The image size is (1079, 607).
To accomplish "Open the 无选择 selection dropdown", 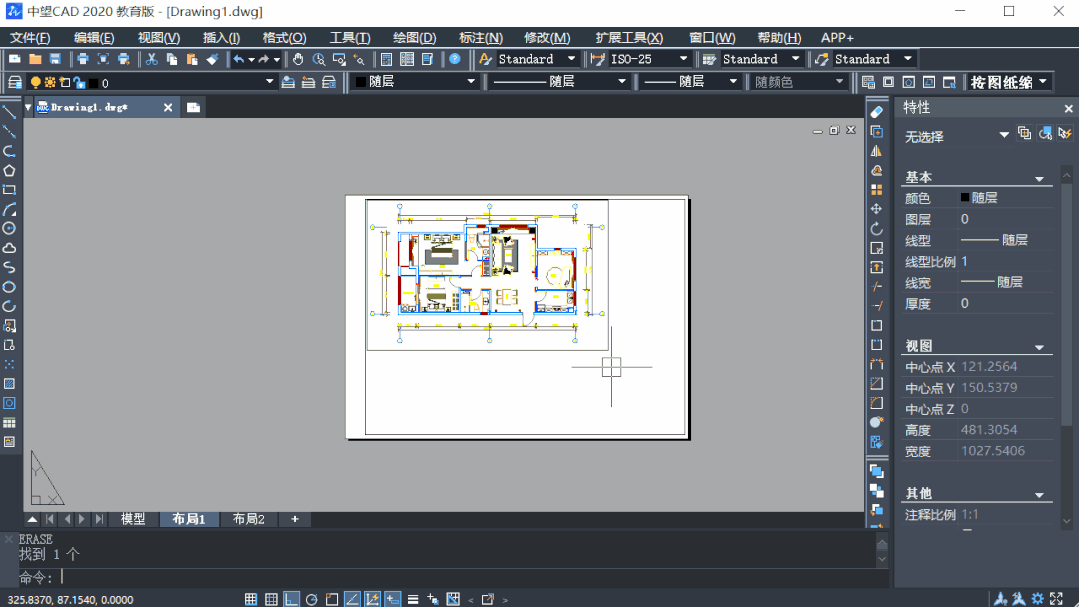I will [x=1004, y=135].
